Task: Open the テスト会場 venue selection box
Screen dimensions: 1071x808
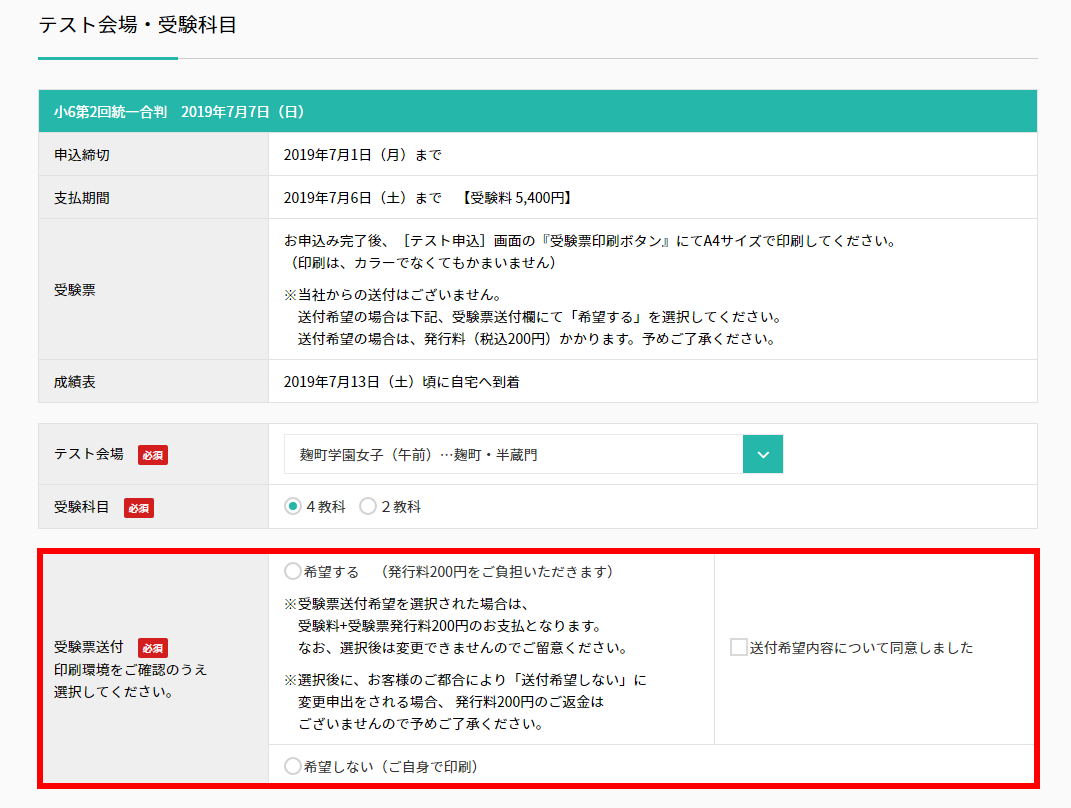Action: [x=513, y=454]
